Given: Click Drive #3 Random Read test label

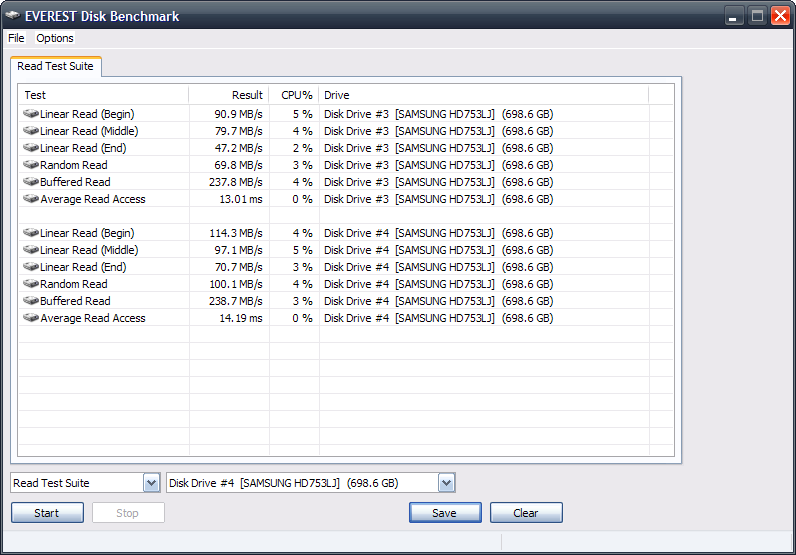Looking at the screenshot, I should click(74, 165).
